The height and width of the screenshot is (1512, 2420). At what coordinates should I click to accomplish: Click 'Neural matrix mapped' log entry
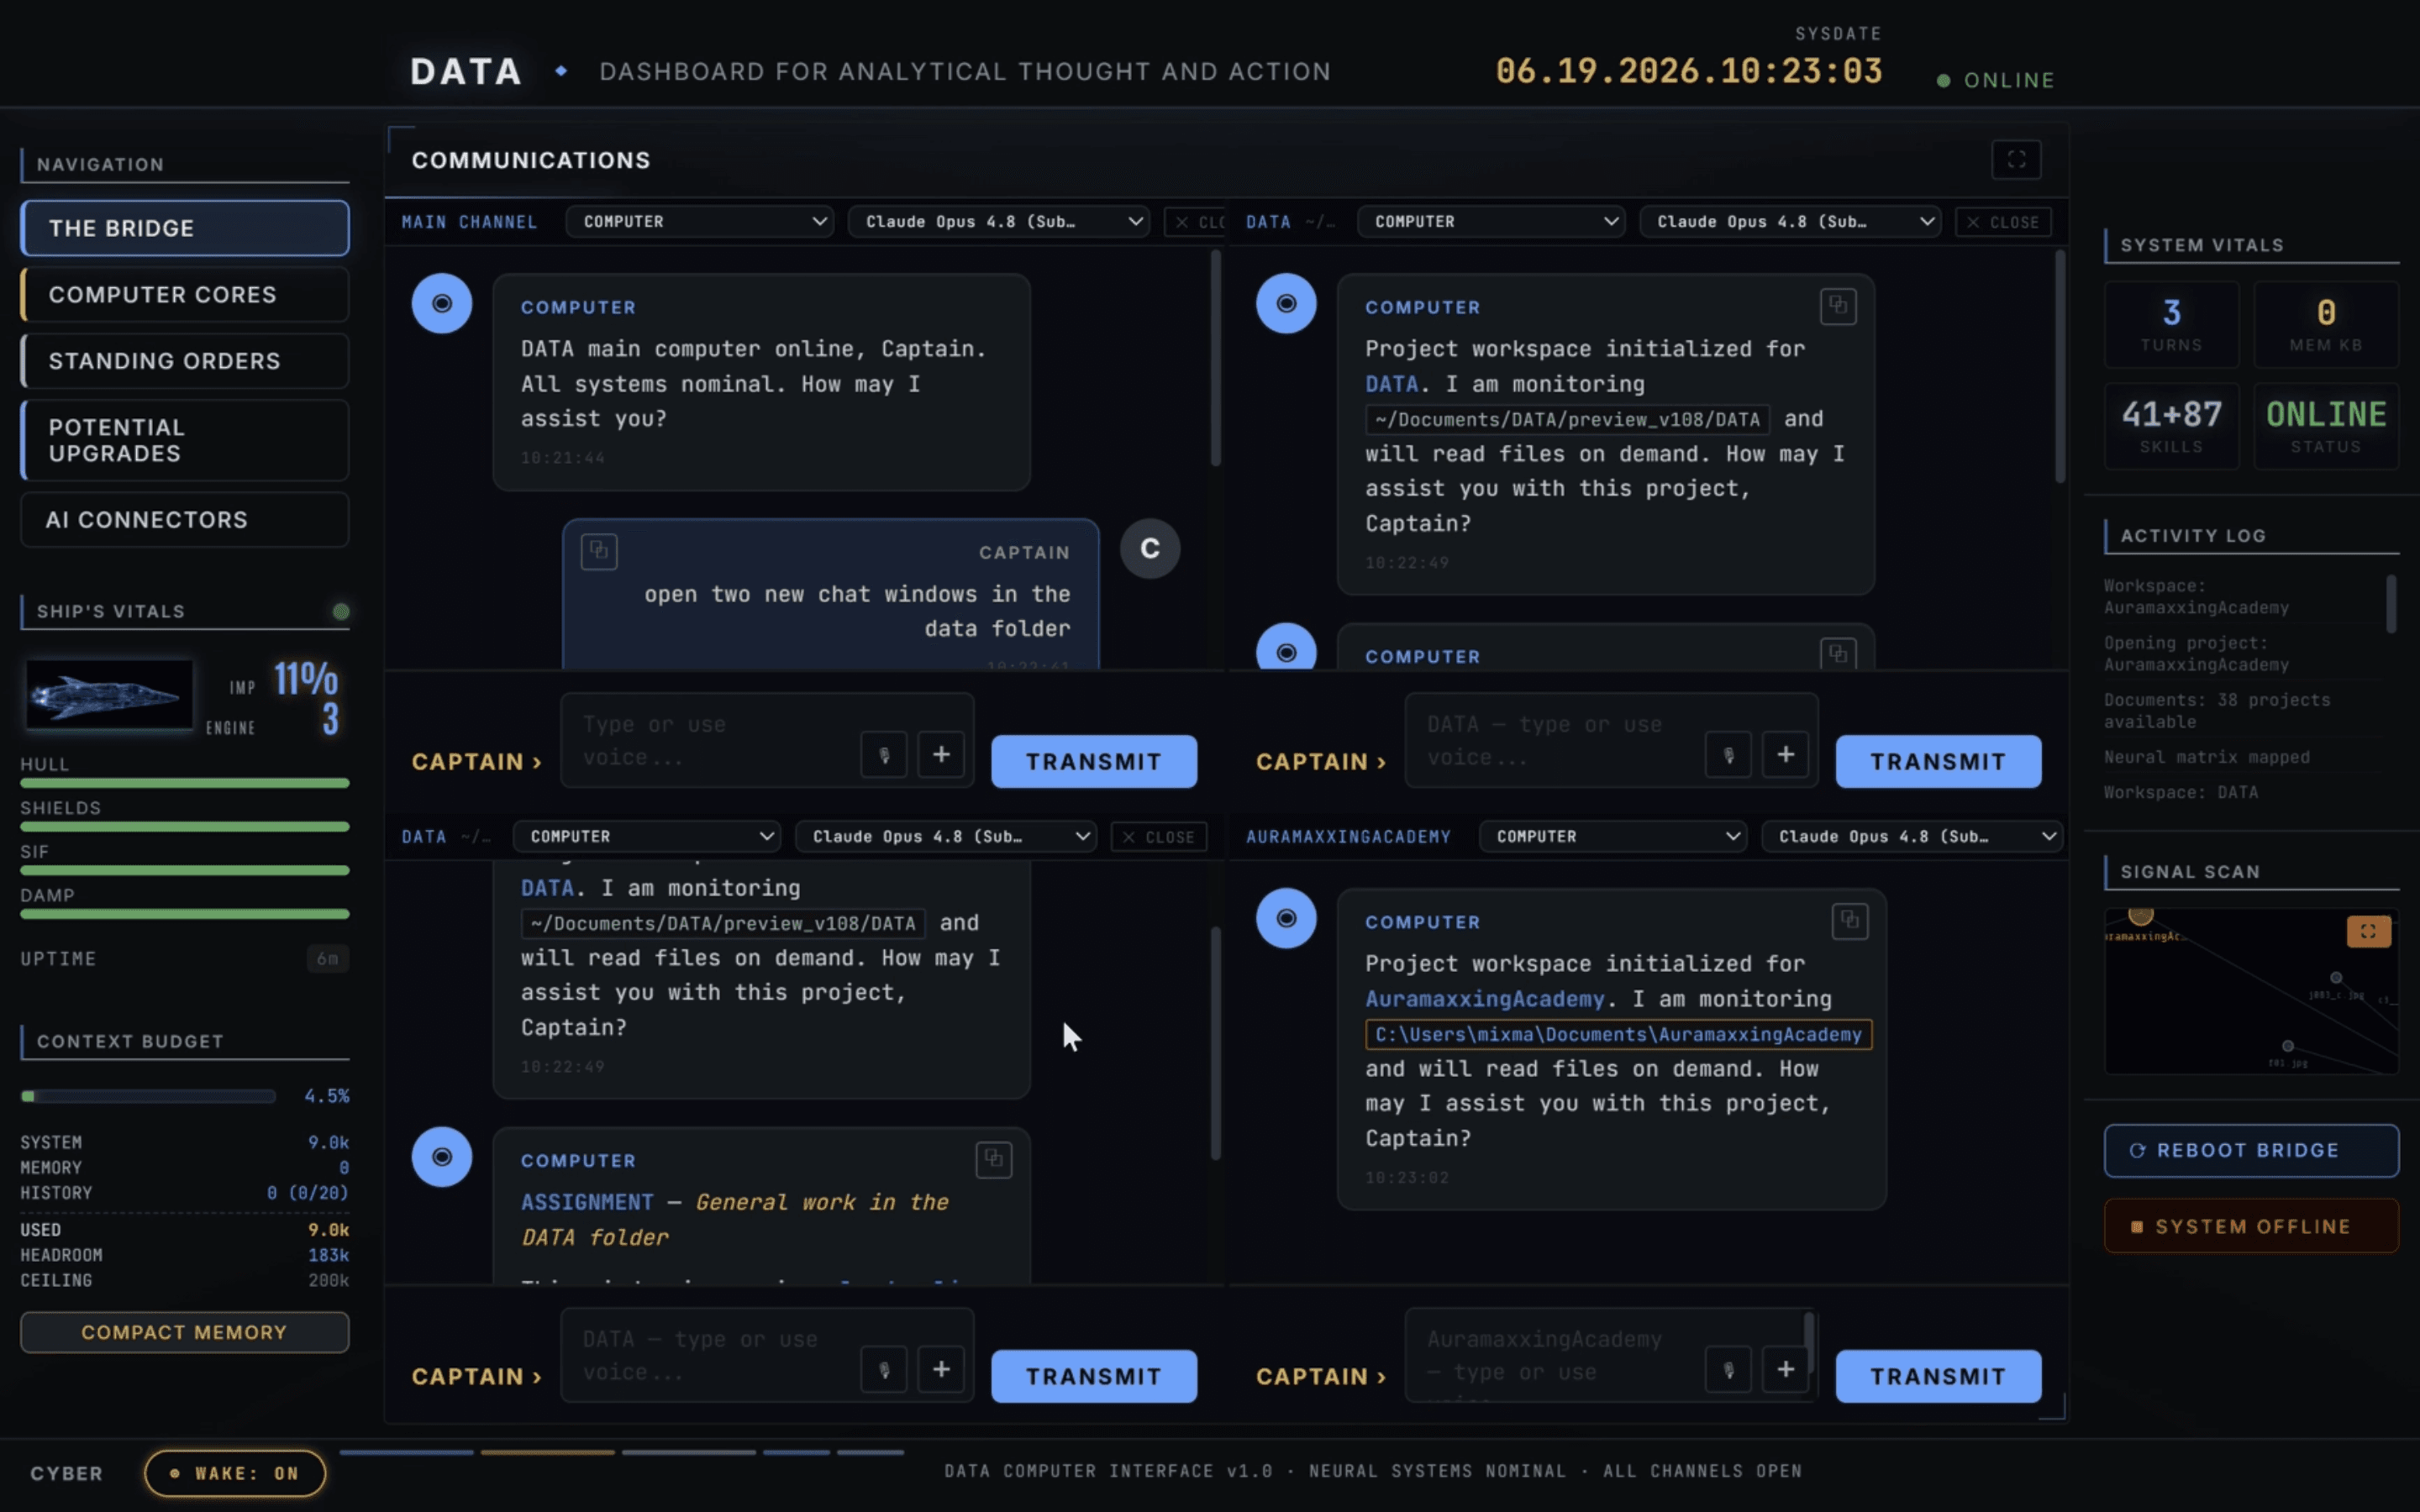click(2206, 757)
